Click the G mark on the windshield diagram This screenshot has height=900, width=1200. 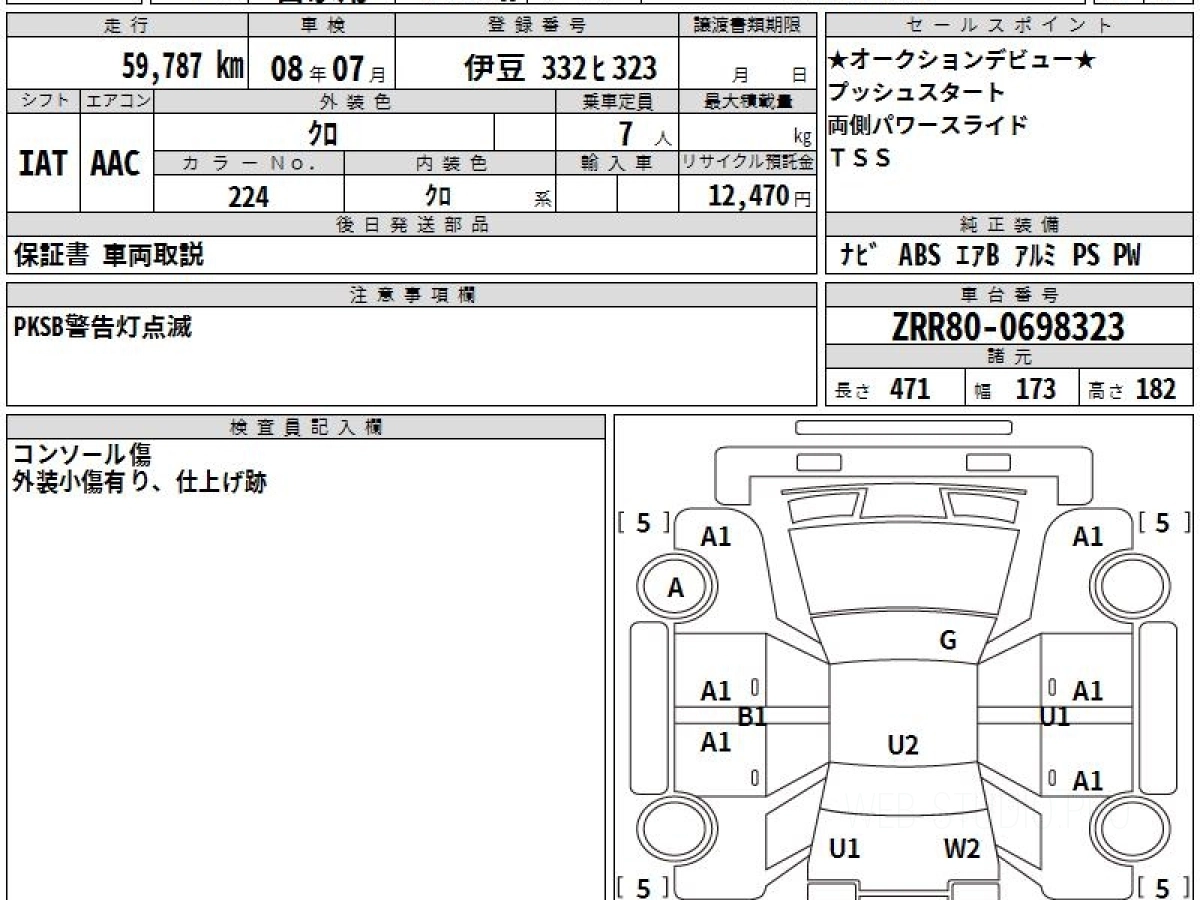(x=948, y=641)
